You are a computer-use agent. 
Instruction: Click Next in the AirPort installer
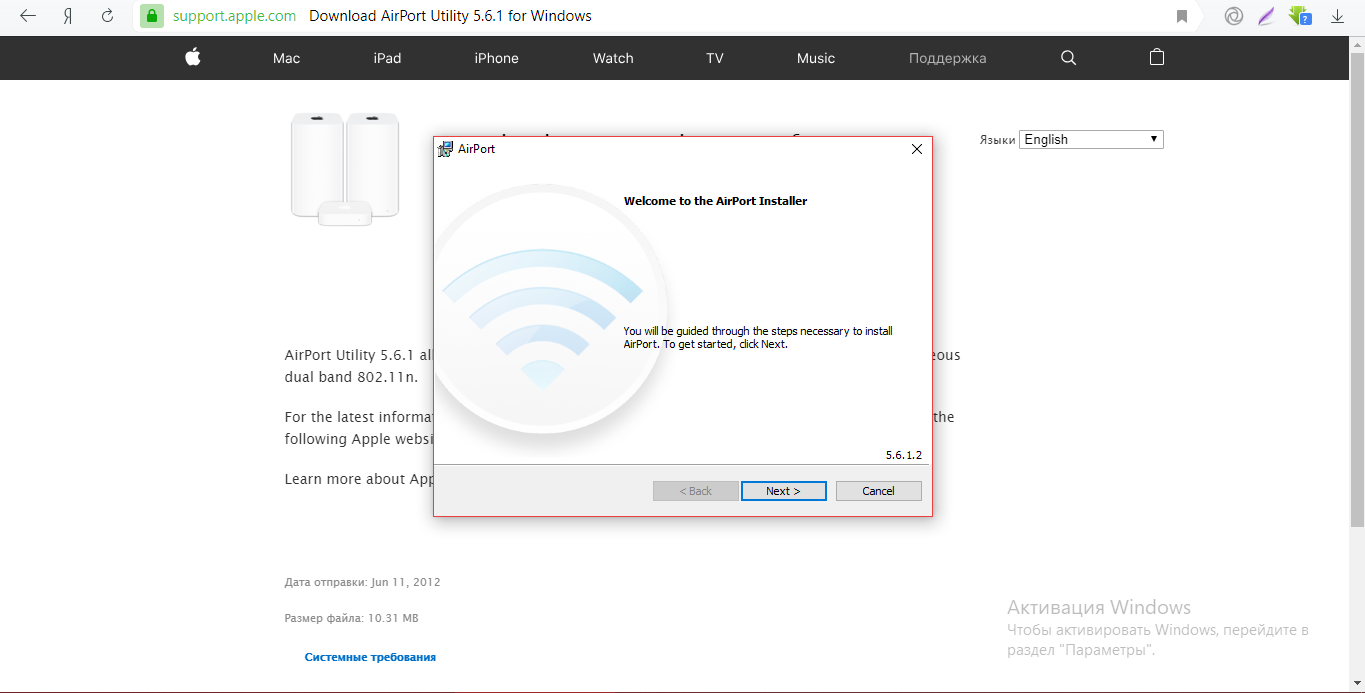pos(784,491)
